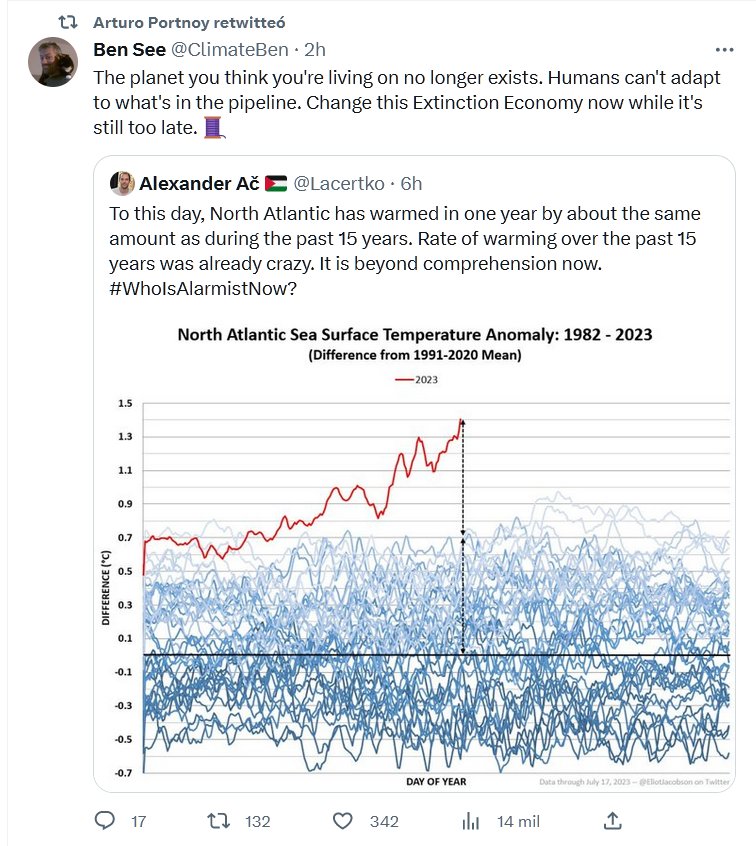Click the reply speech bubble icon

[x=106, y=821]
